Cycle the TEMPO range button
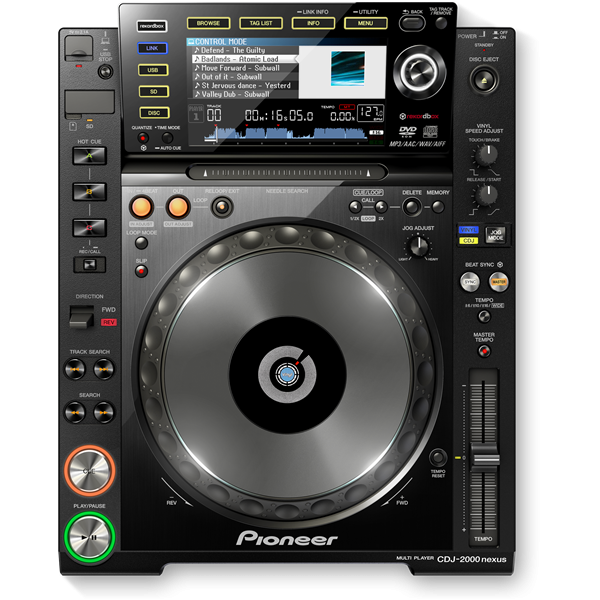This screenshot has width=600, height=600. [484, 316]
